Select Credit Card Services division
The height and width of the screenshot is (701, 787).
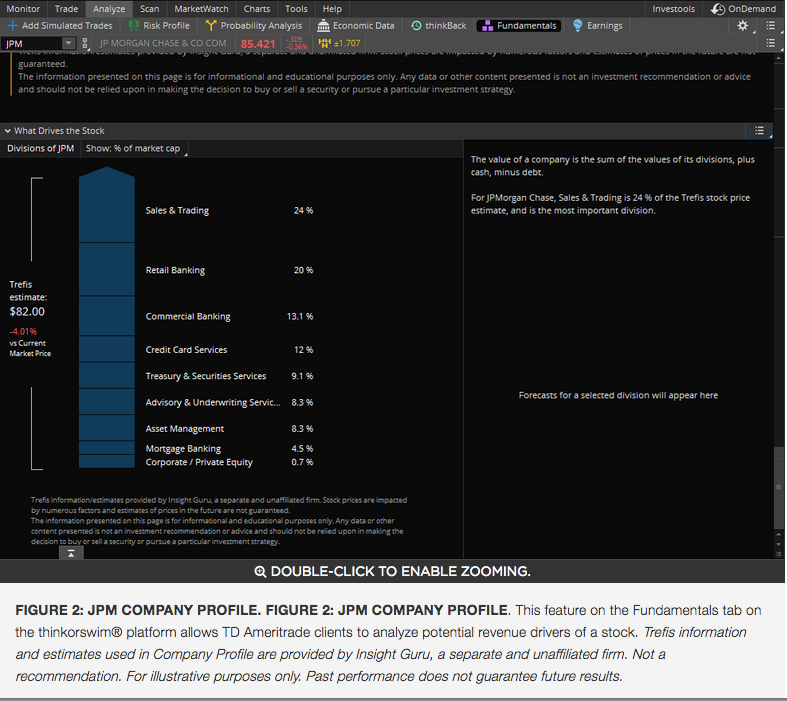(186, 350)
